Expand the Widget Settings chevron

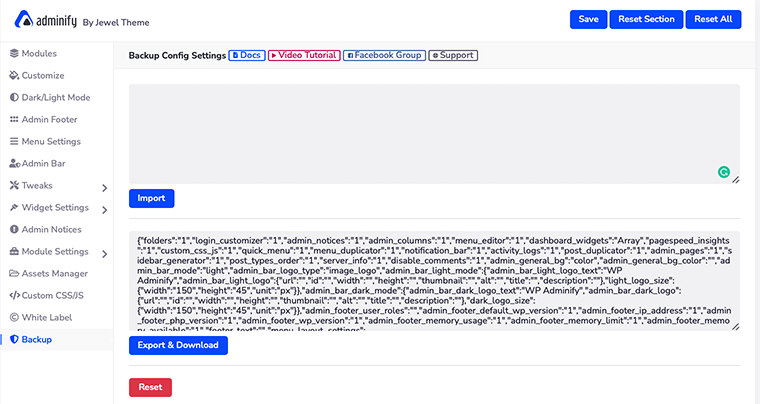pos(104,208)
